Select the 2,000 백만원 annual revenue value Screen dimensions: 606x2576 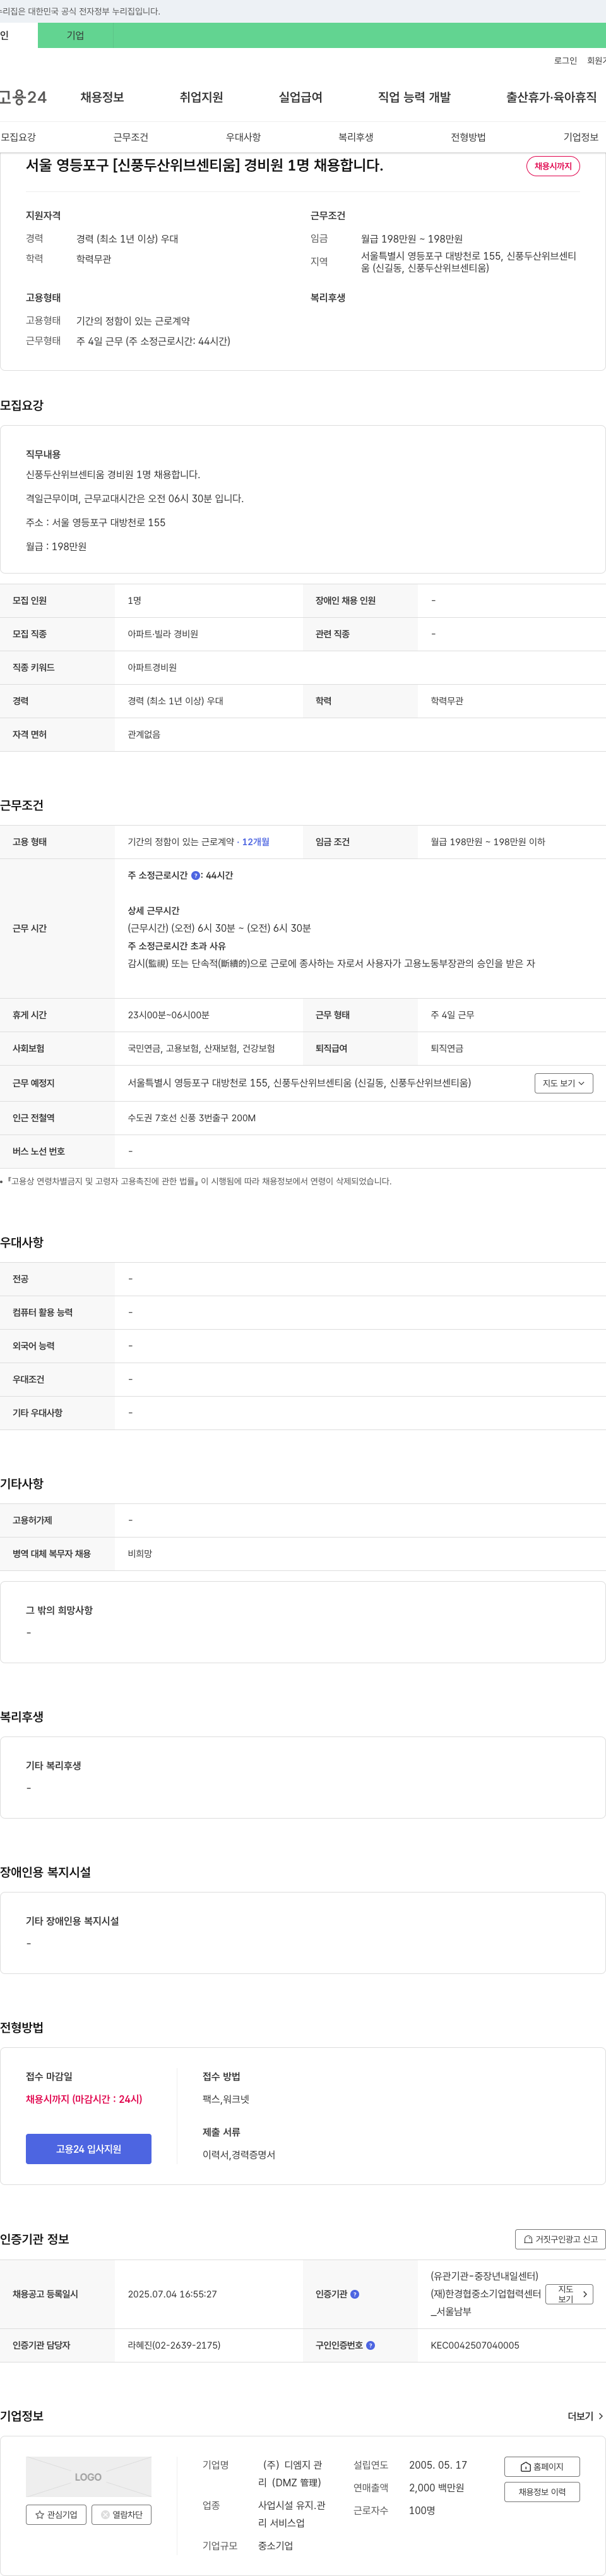[x=436, y=2487]
